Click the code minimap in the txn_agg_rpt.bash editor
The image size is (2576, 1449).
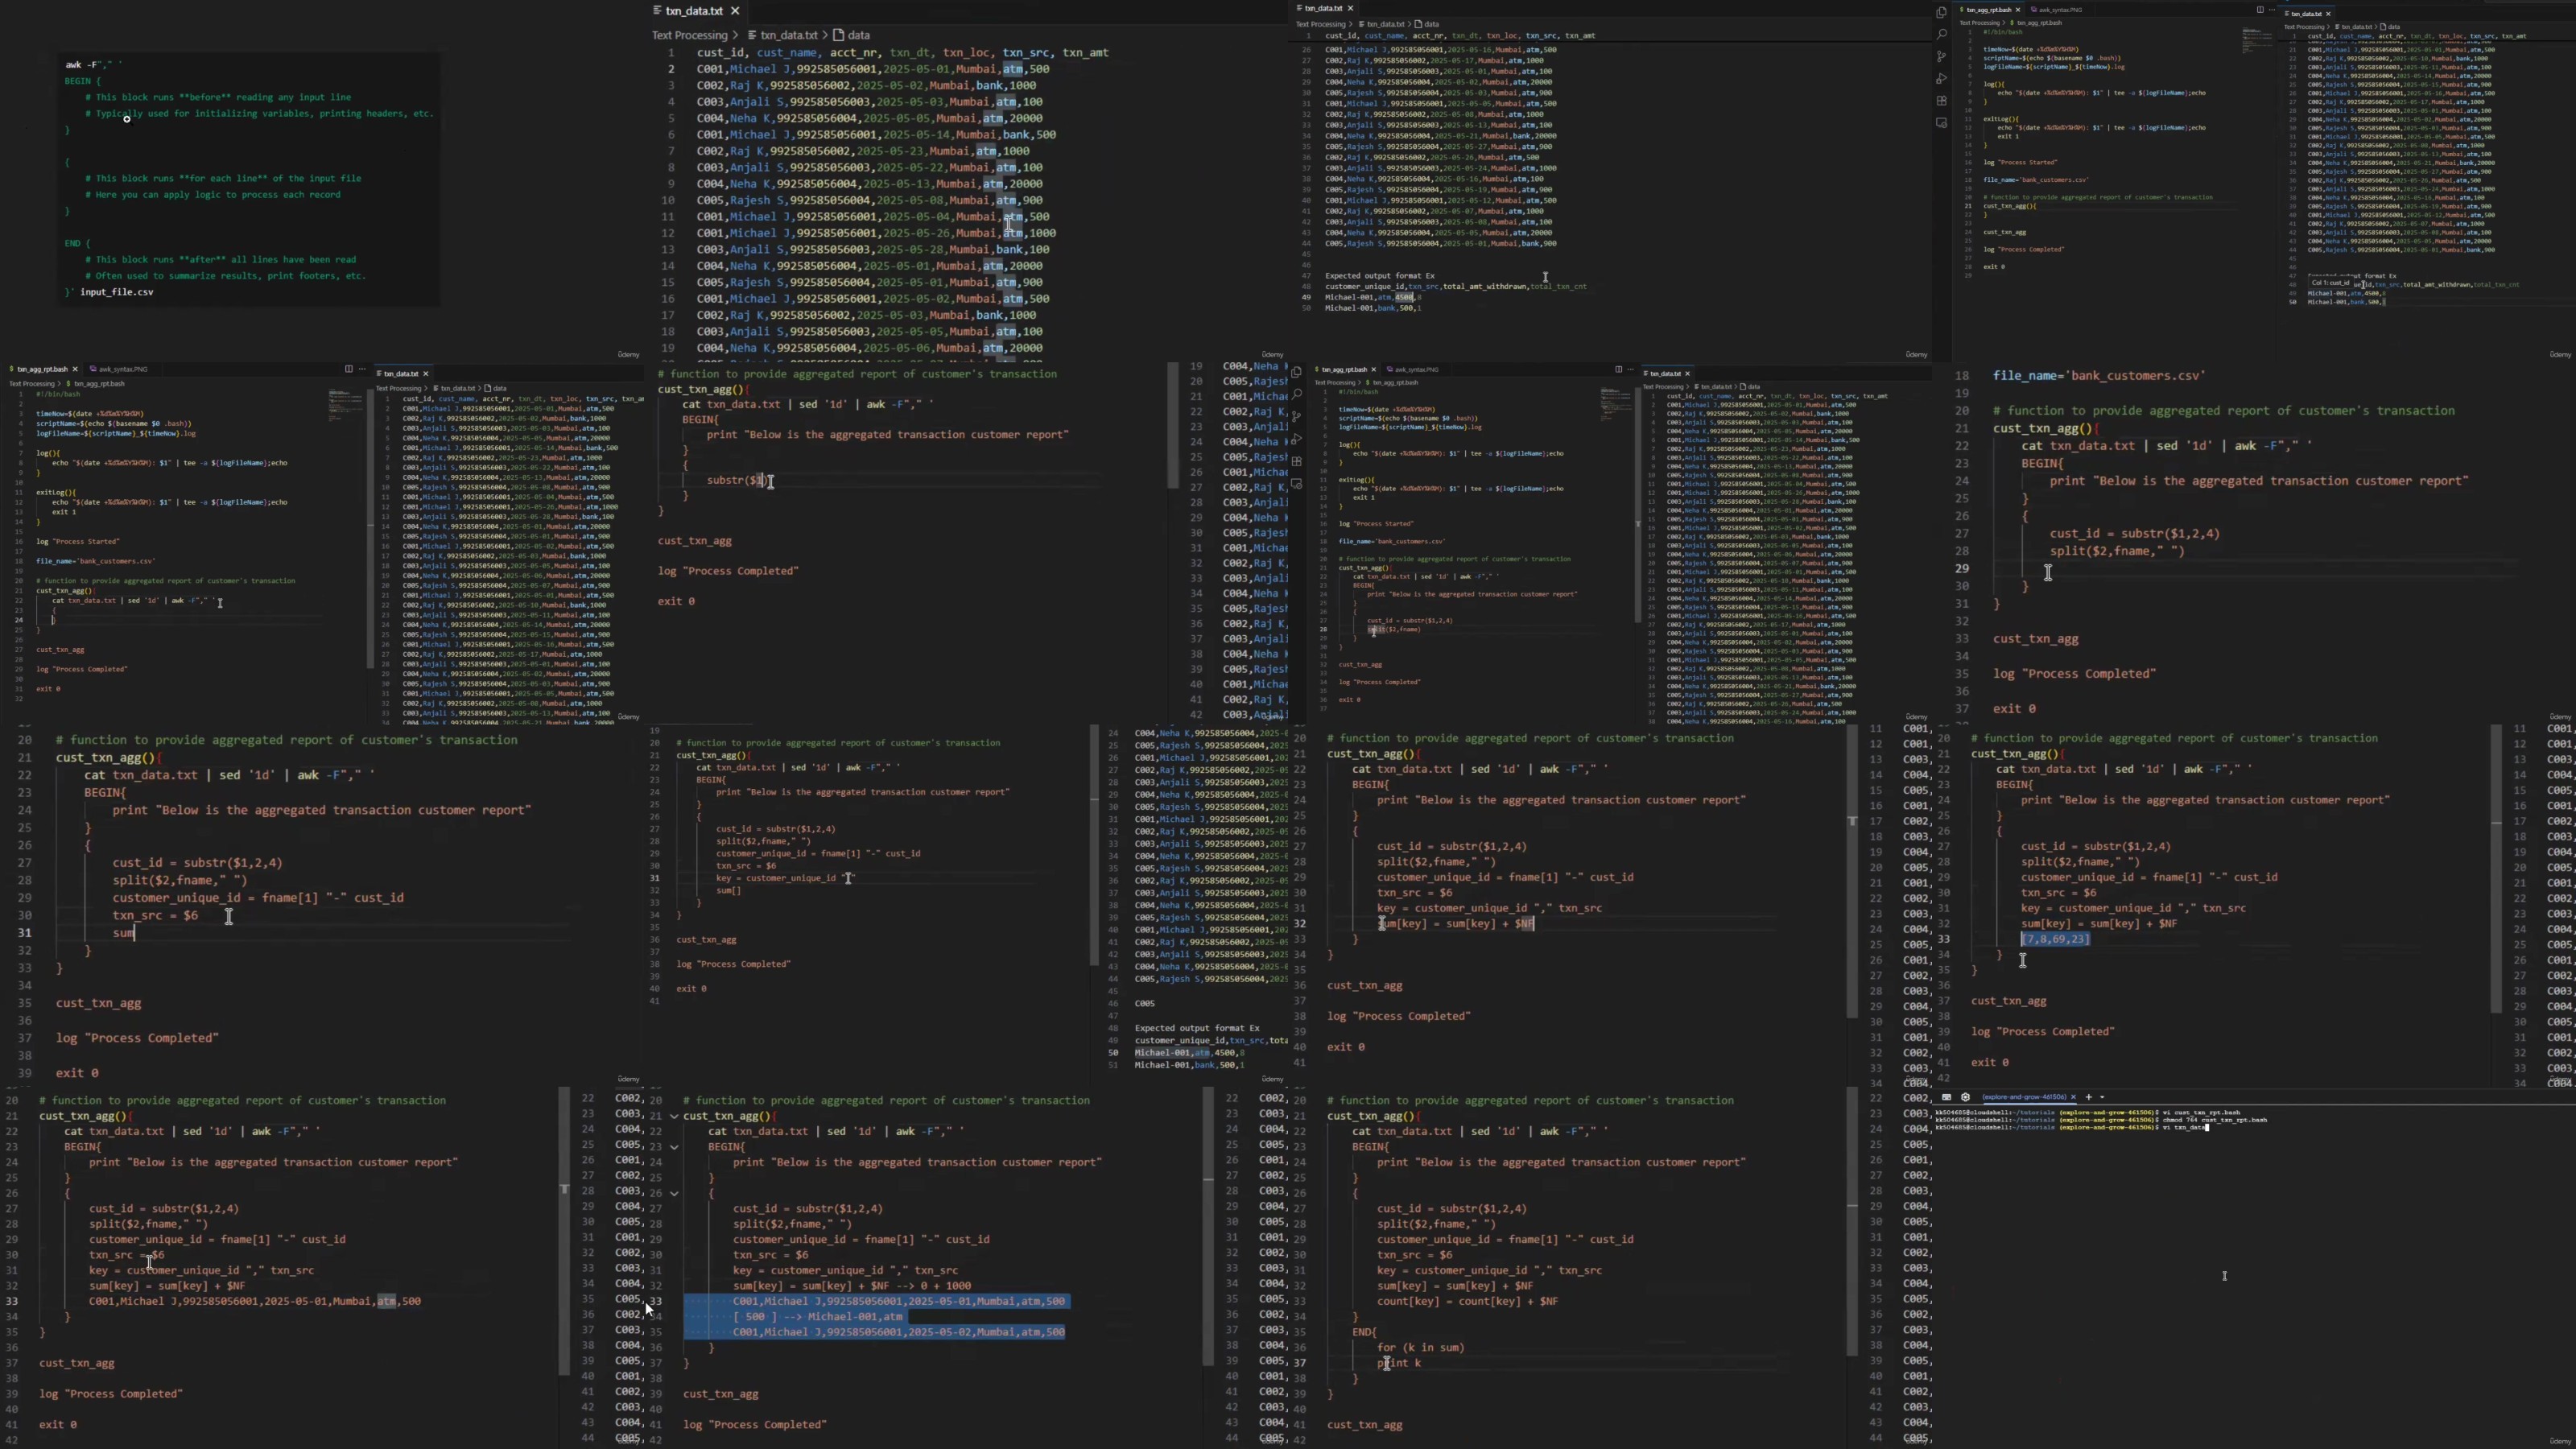click(2257, 41)
